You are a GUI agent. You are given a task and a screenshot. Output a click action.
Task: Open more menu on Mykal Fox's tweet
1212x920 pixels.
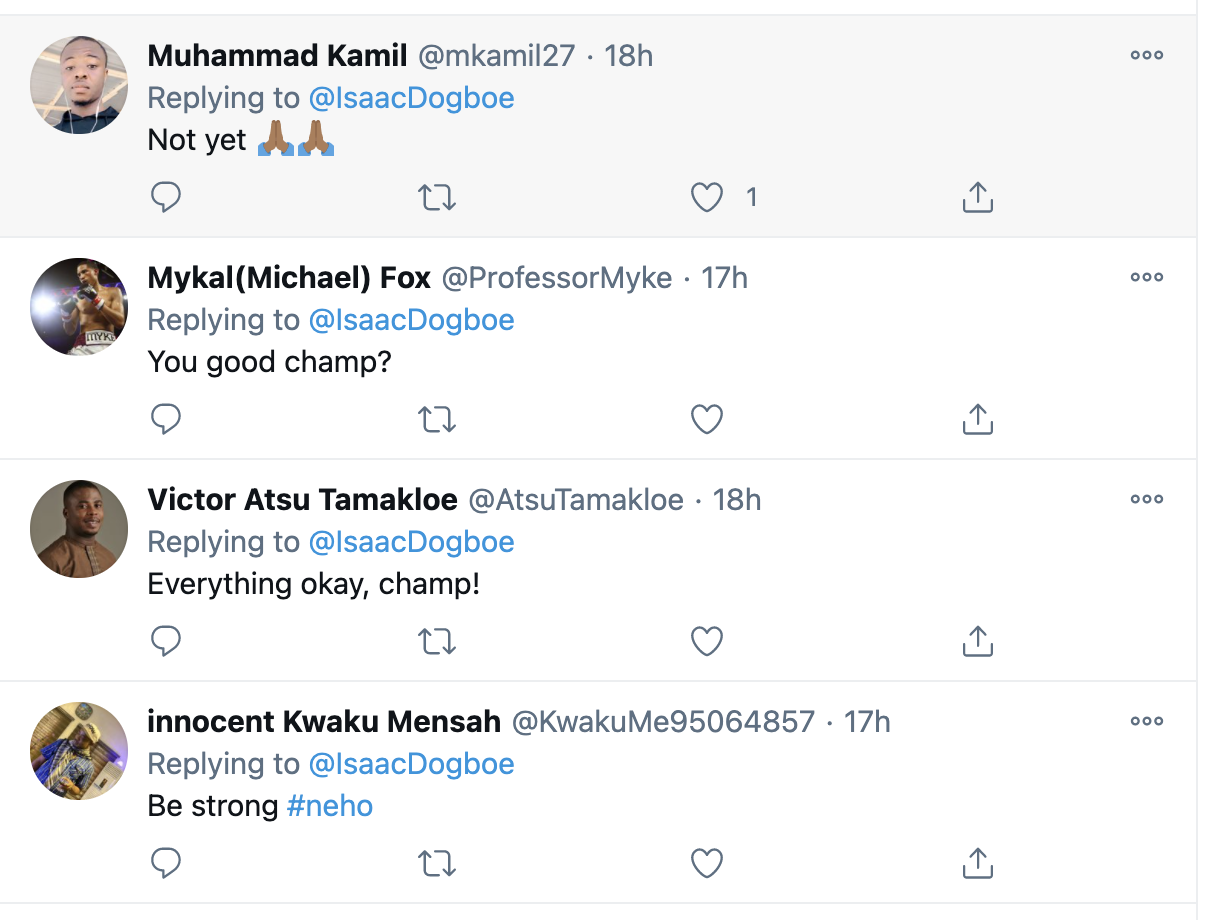click(1146, 278)
